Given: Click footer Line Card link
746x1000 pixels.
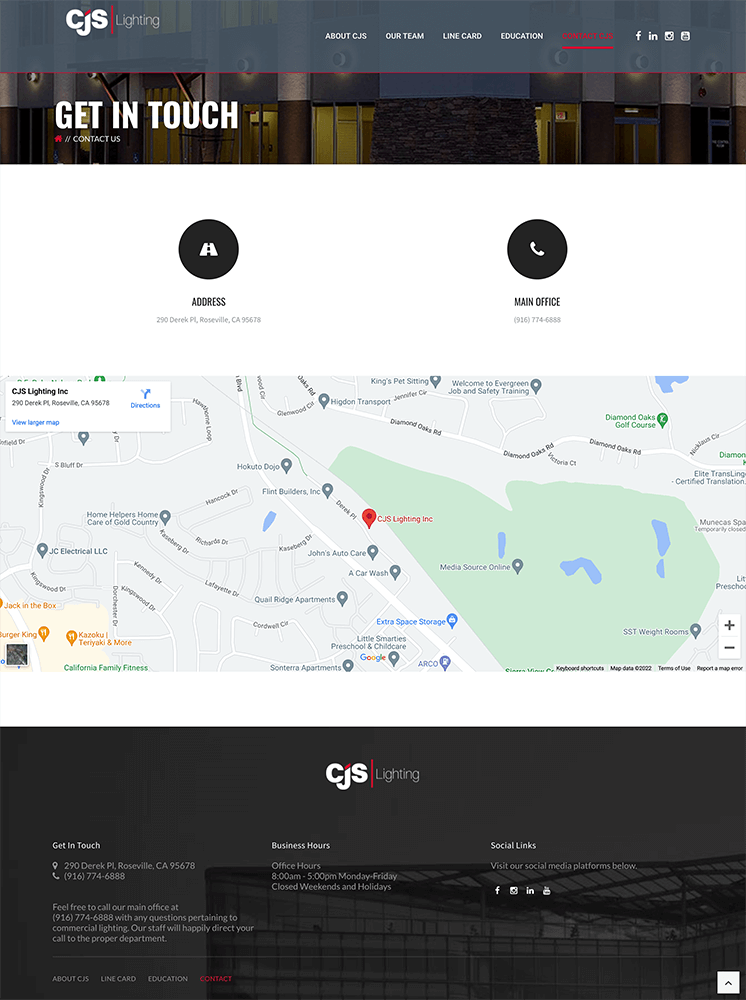Looking at the screenshot, I should 118,978.
